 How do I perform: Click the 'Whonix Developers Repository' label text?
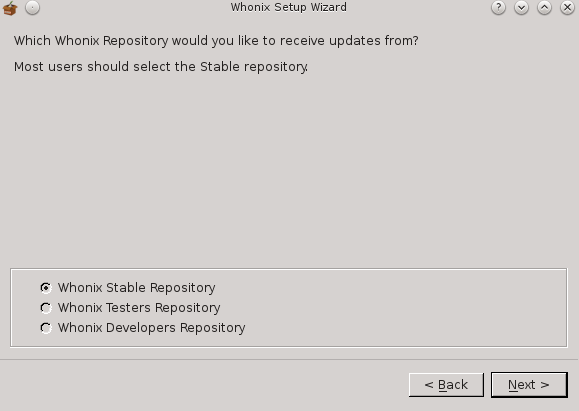point(152,328)
